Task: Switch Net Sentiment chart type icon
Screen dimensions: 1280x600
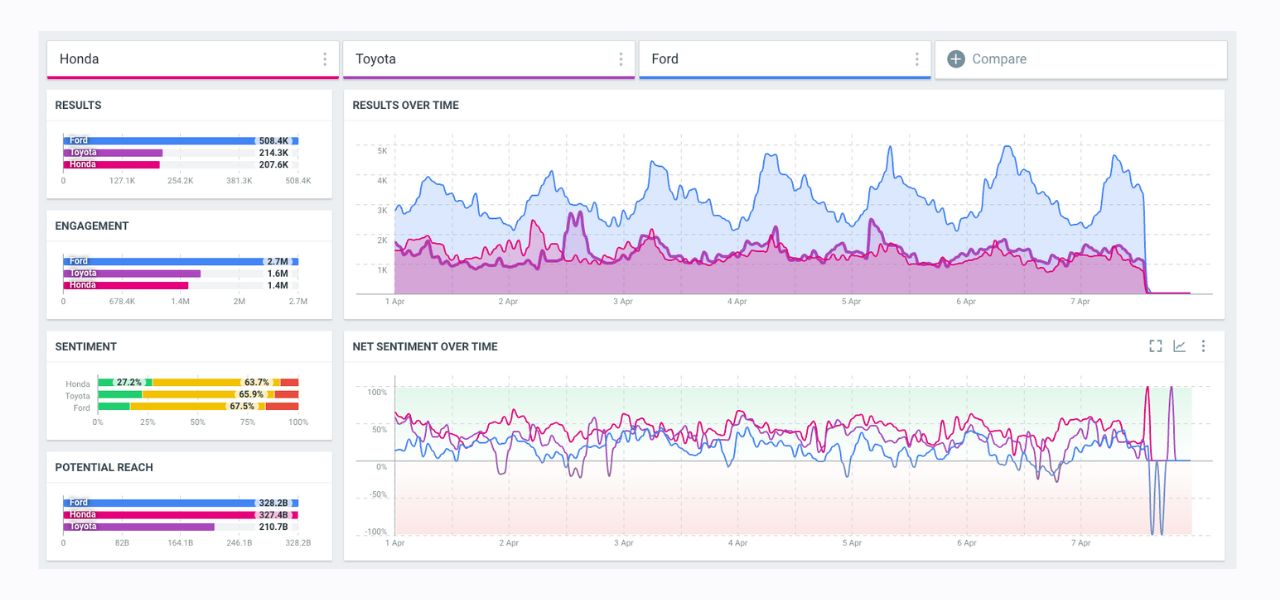Action: coord(1179,346)
